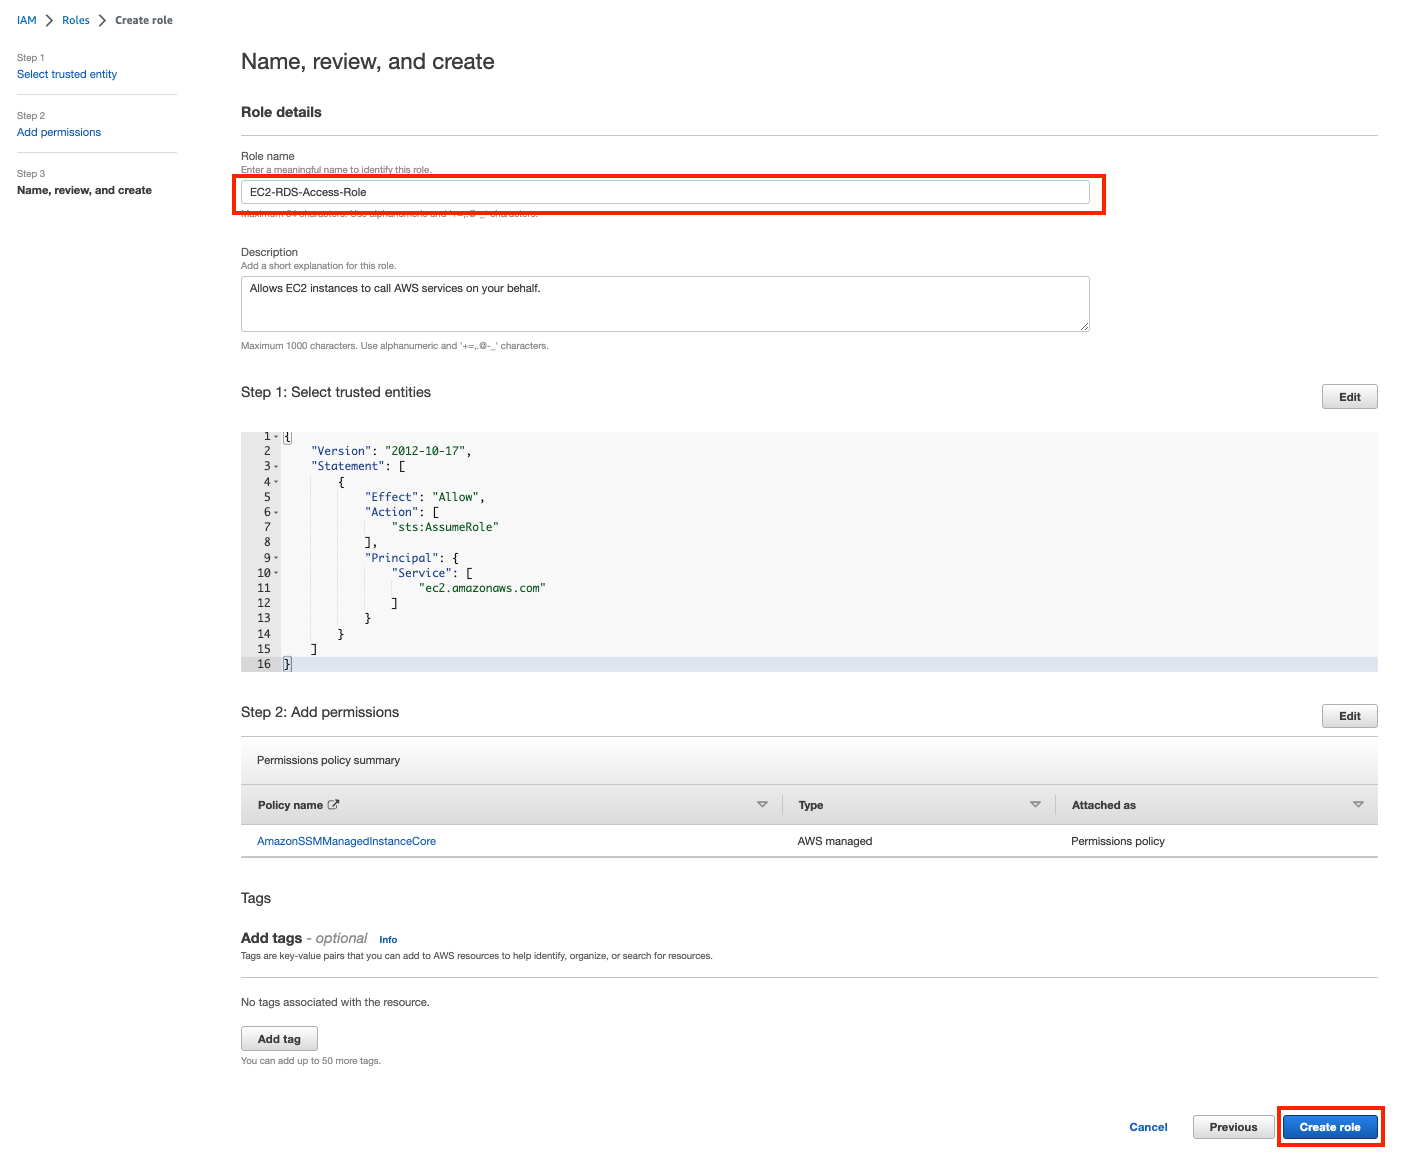Sort the table by Type column arrow
Image resolution: width=1401 pixels, height=1159 pixels.
coord(1035,805)
